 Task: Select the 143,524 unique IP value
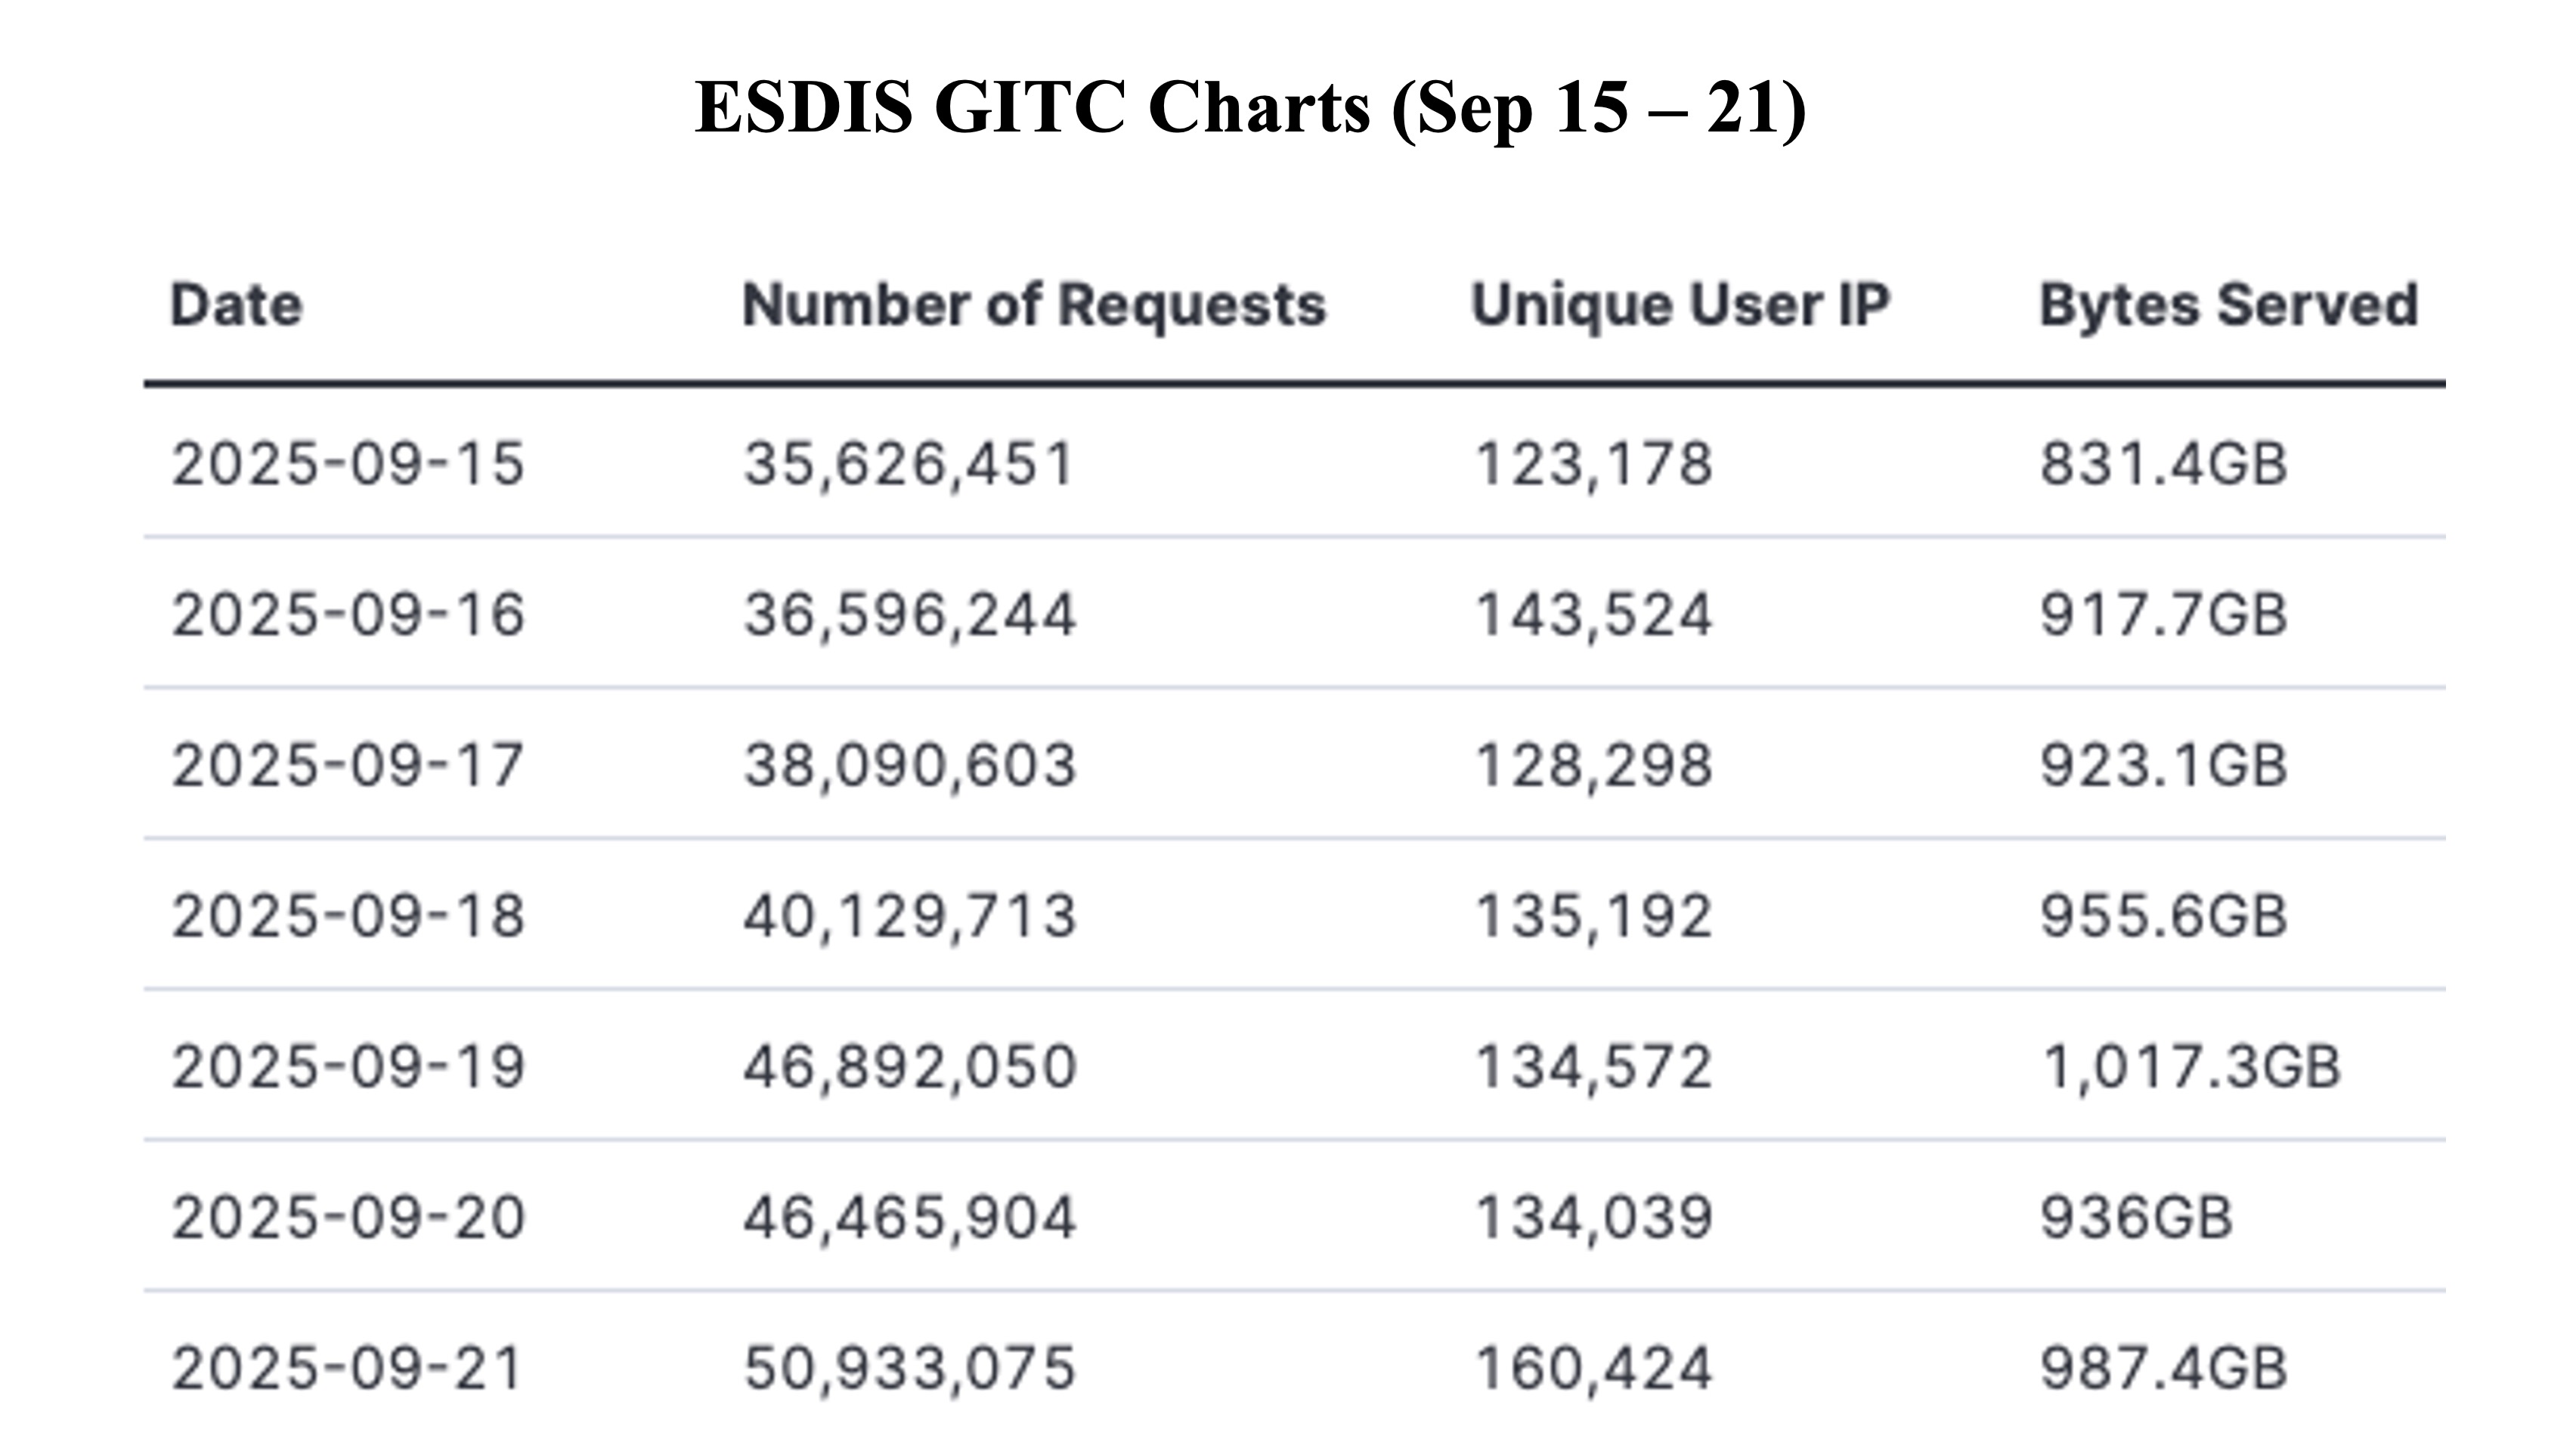click(x=1593, y=614)
